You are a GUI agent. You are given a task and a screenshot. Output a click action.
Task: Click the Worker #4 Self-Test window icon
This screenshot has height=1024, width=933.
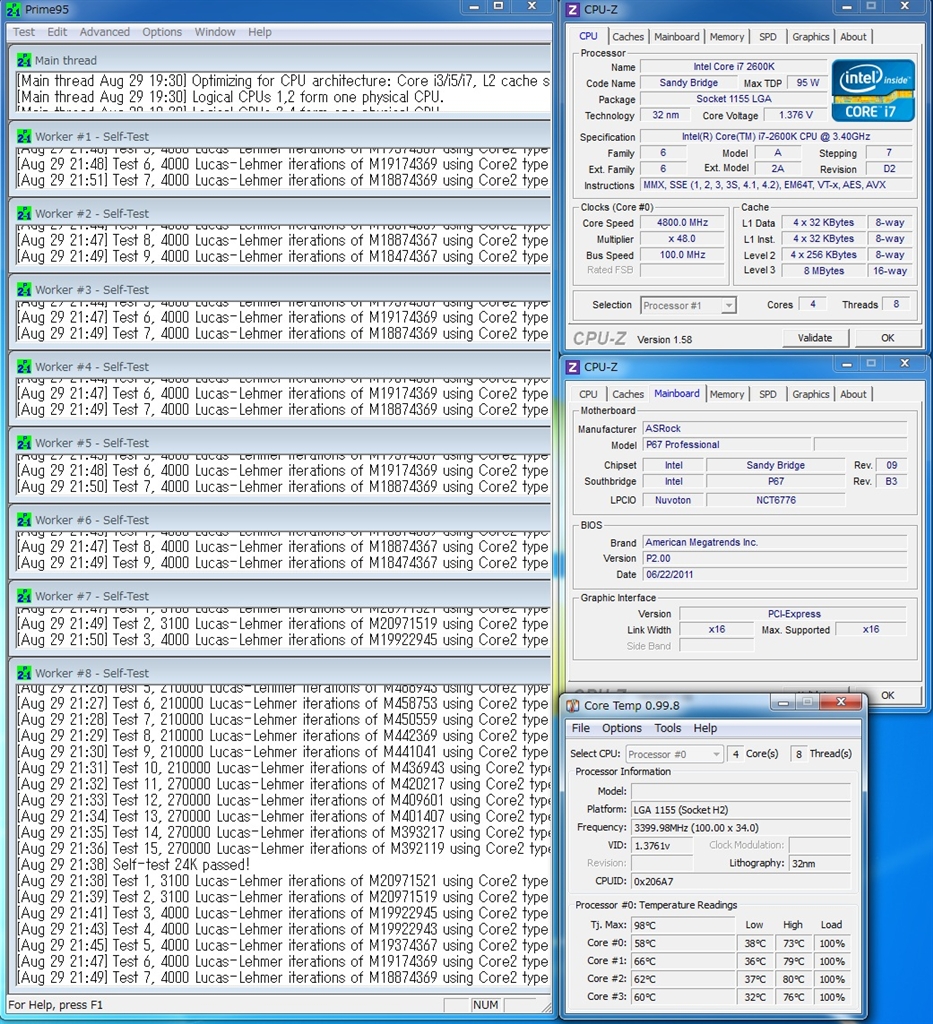pyautogui.click(x=24, y=367)
